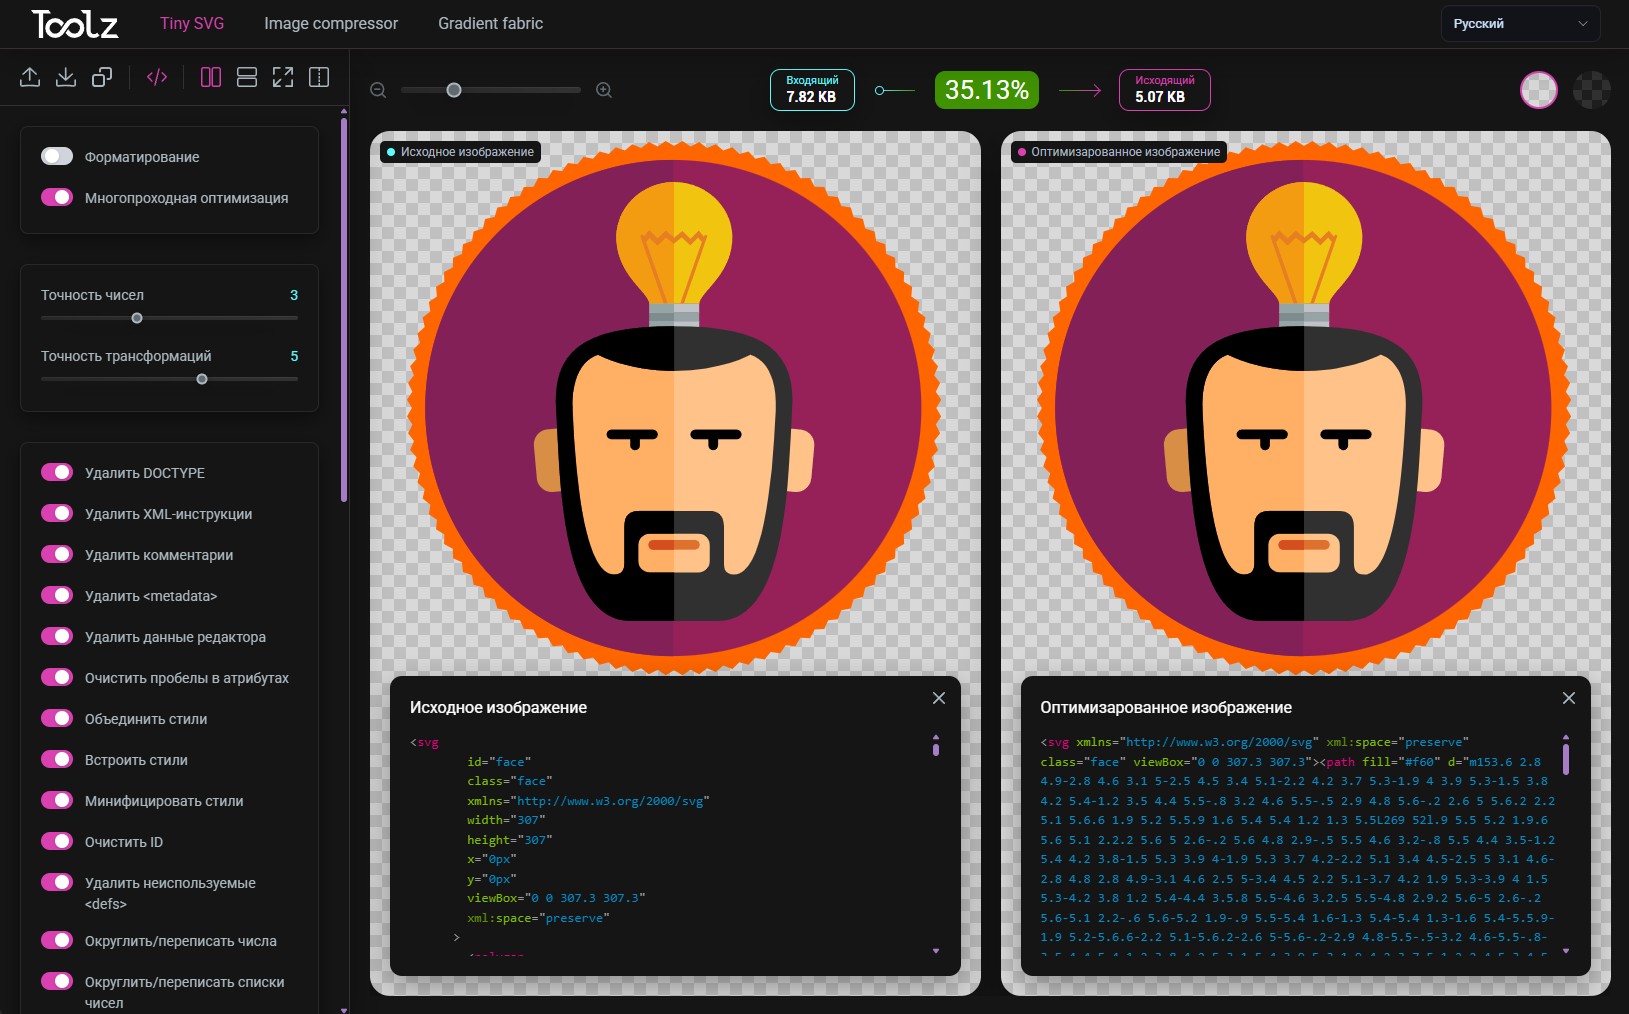
Task: Close the Оптимизарованное изображение code panel
Action: pyautogui.click(x=1568, y=698)
